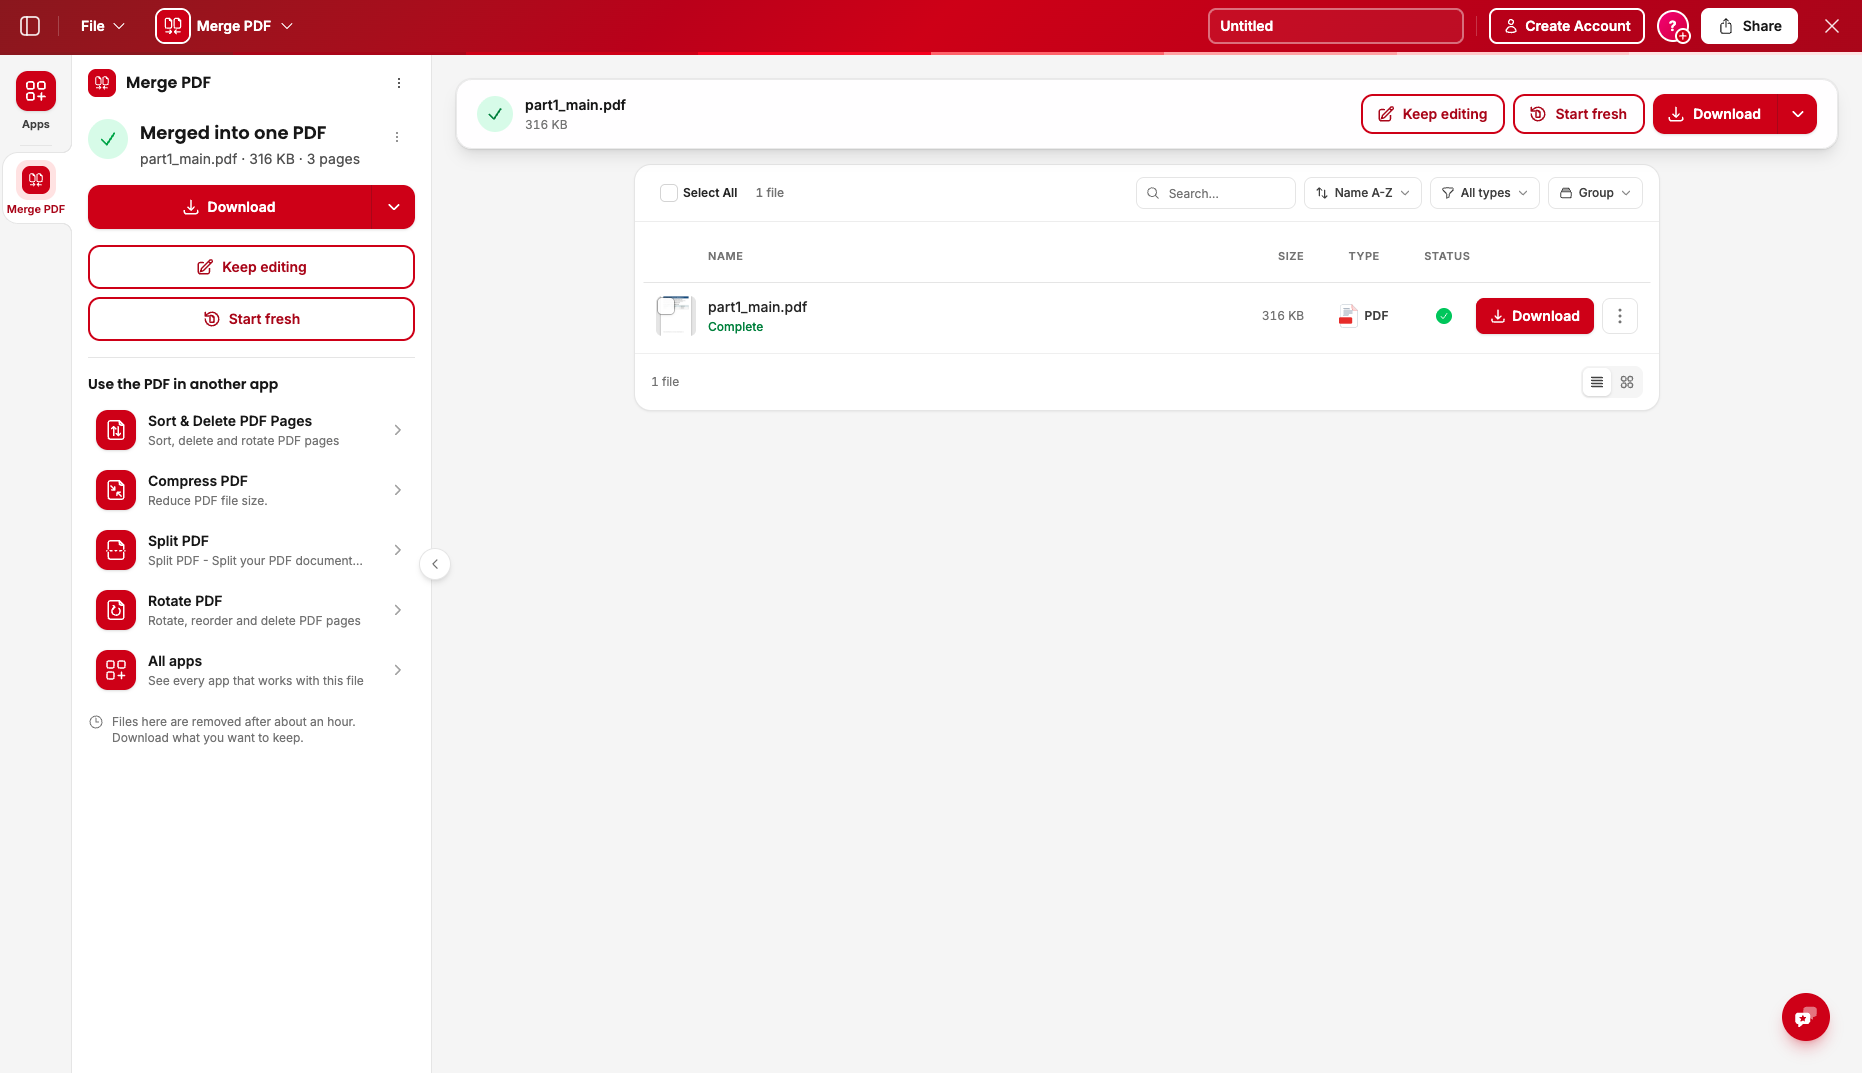
Task: Open the feedback chat bubble
Action: coord(1805,1017)
